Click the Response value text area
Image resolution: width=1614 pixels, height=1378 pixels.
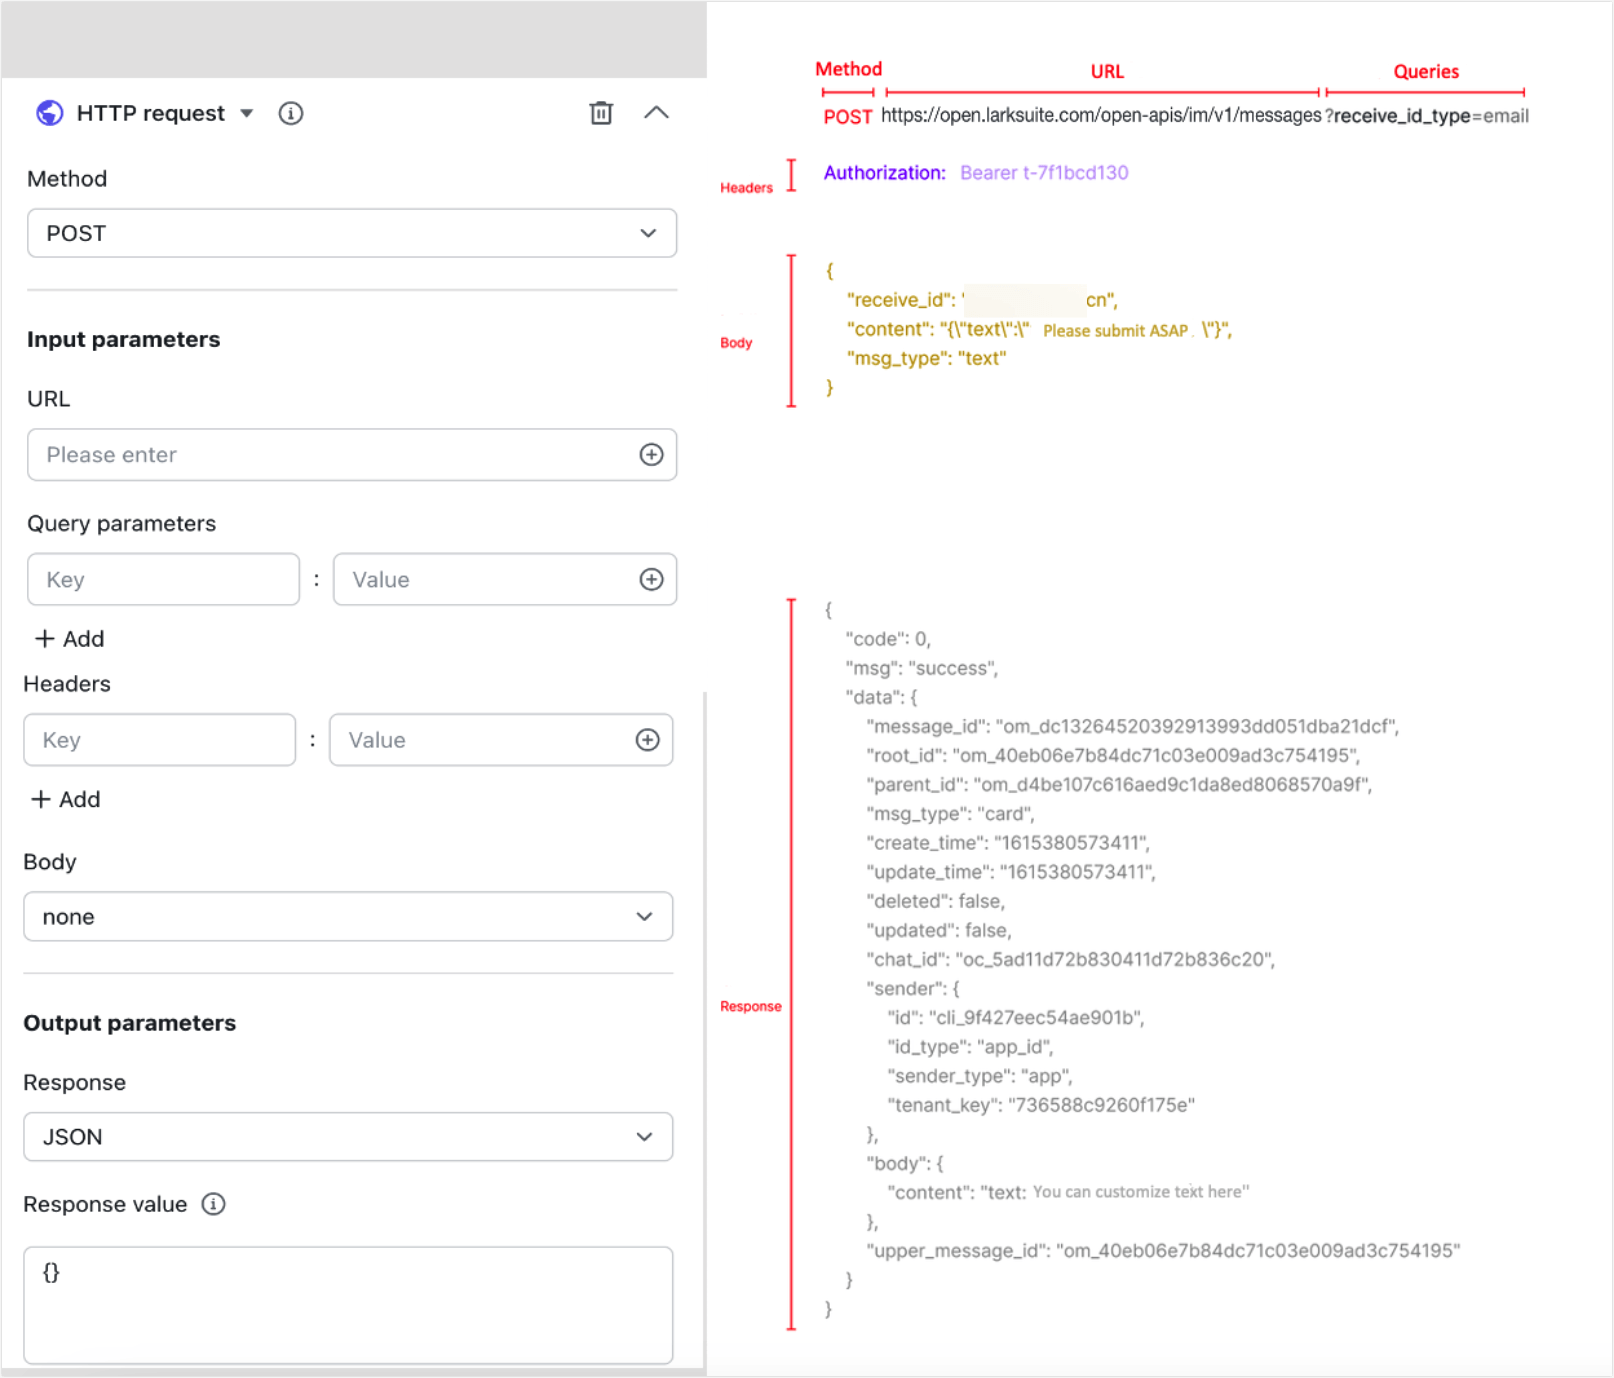click(x=347, y=1304)
